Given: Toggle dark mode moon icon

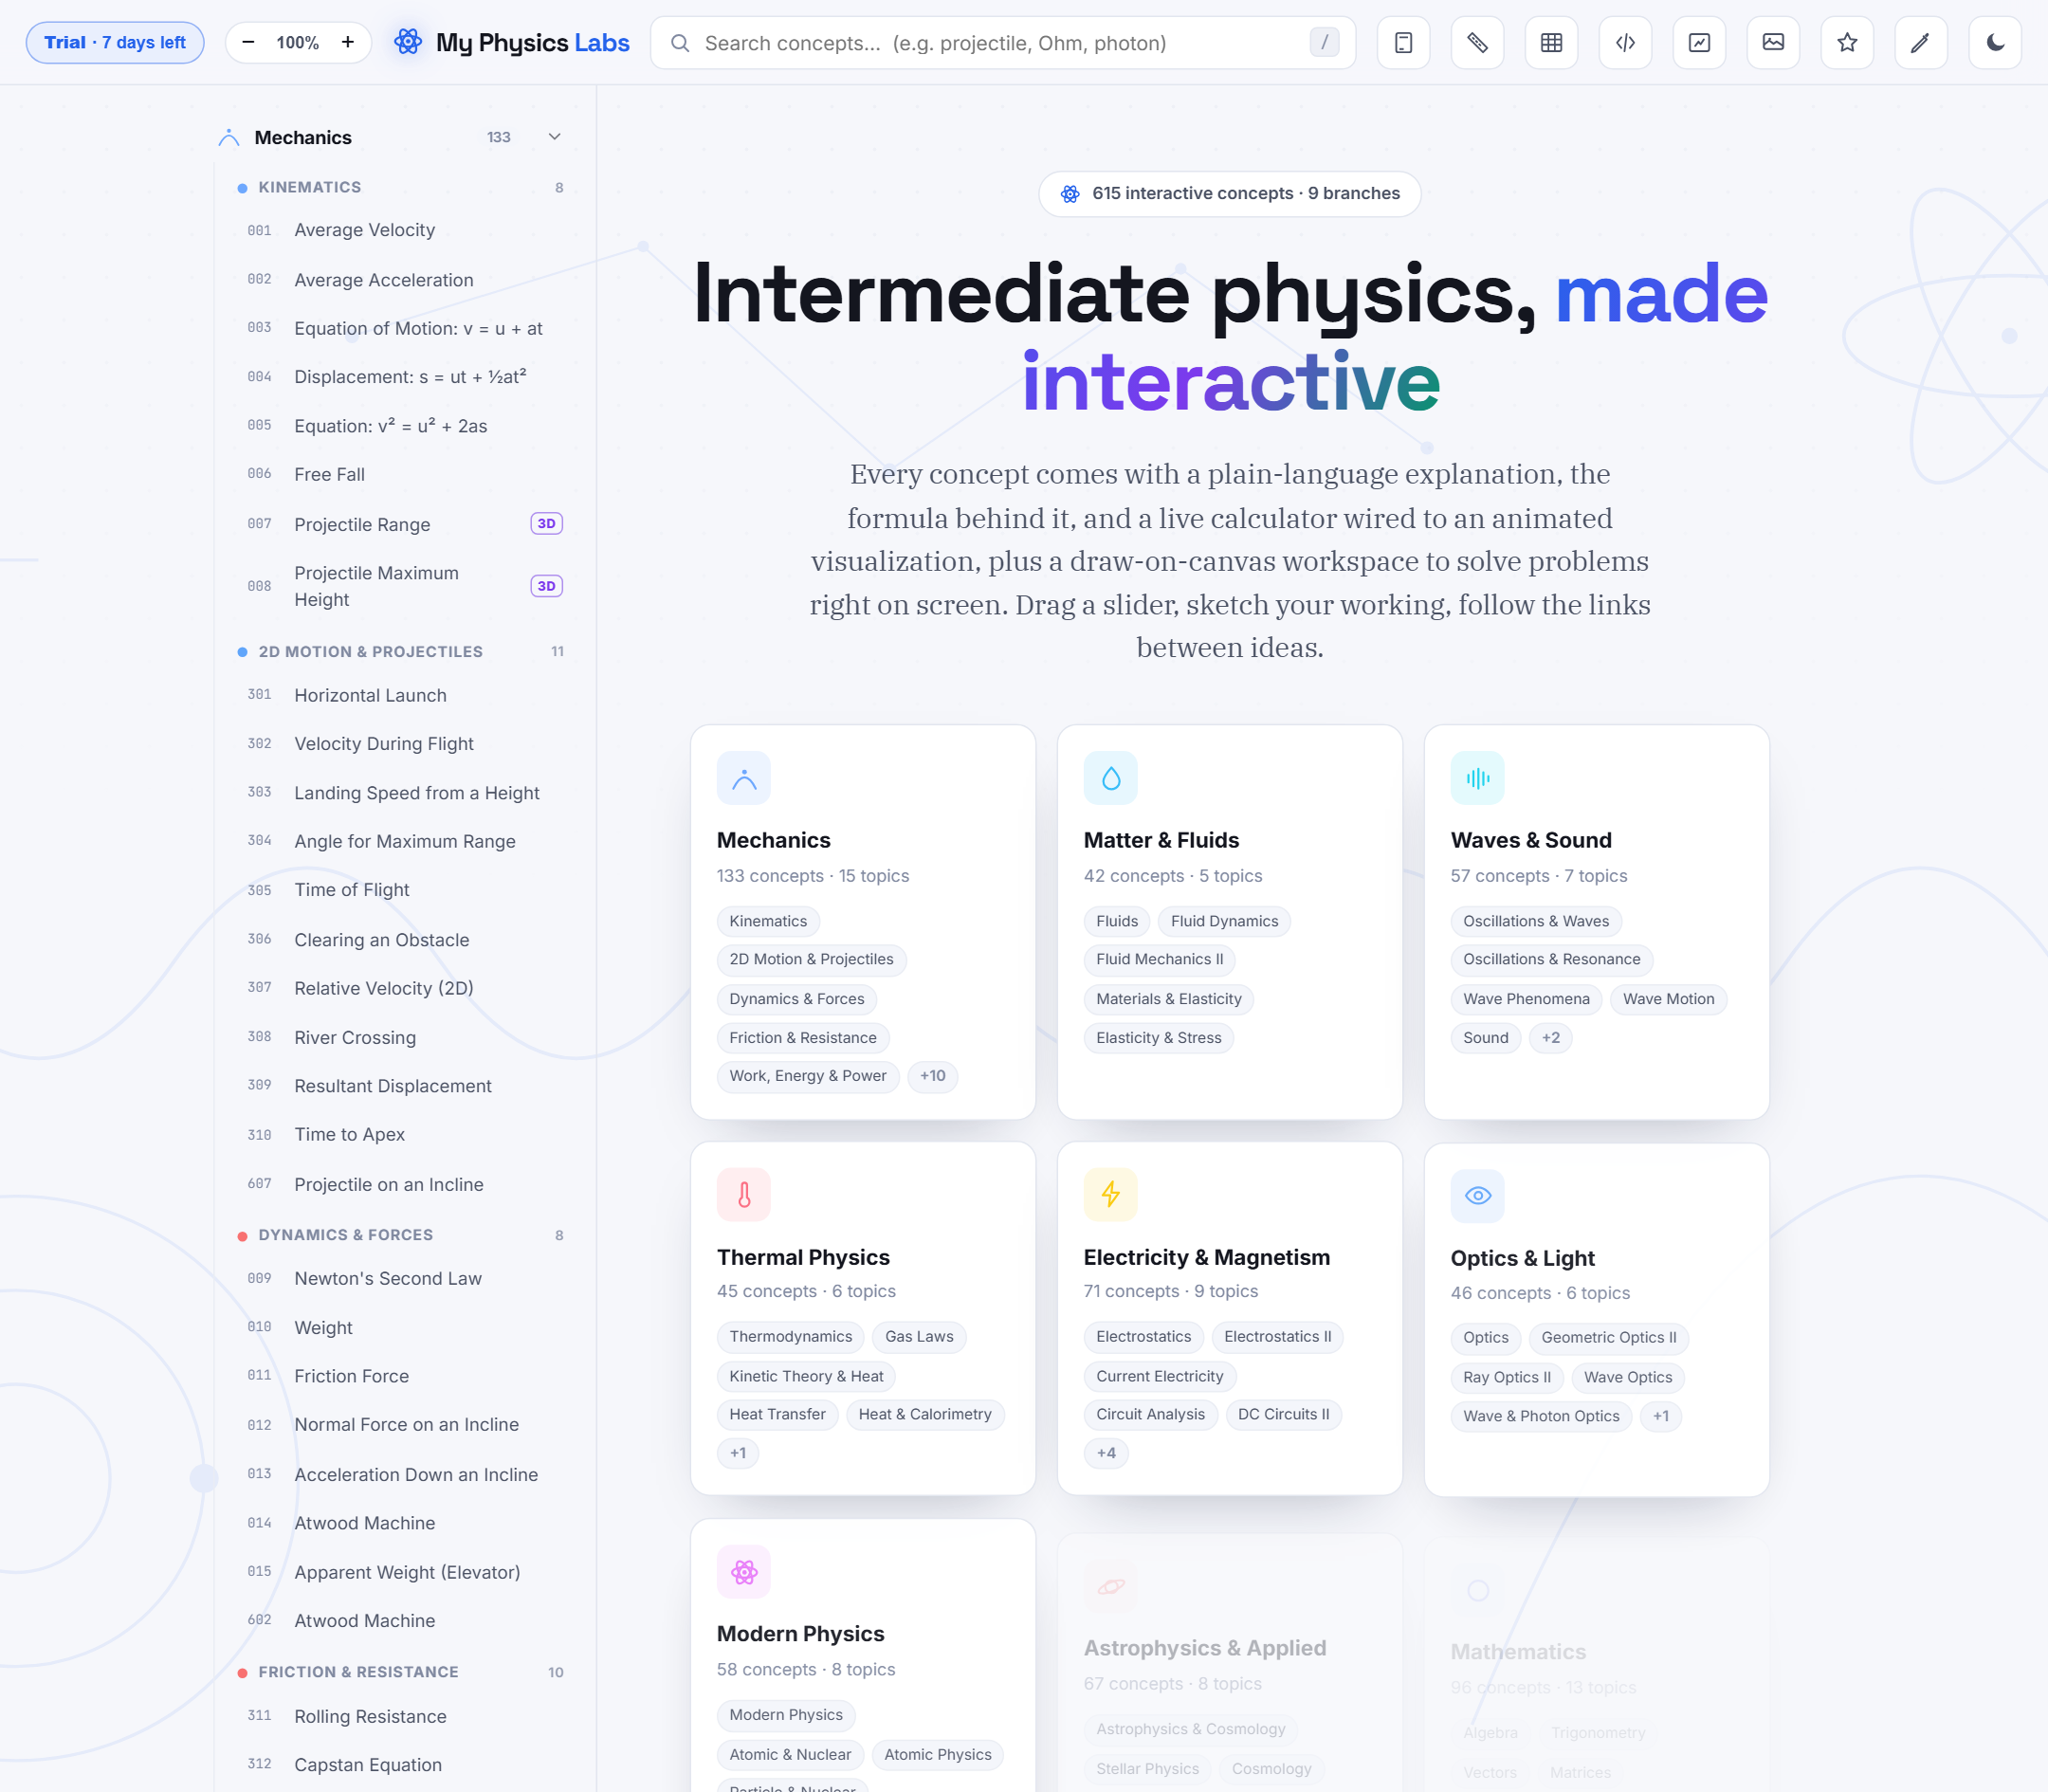Looking at the screenshot, I should [x=1995, y=43].
